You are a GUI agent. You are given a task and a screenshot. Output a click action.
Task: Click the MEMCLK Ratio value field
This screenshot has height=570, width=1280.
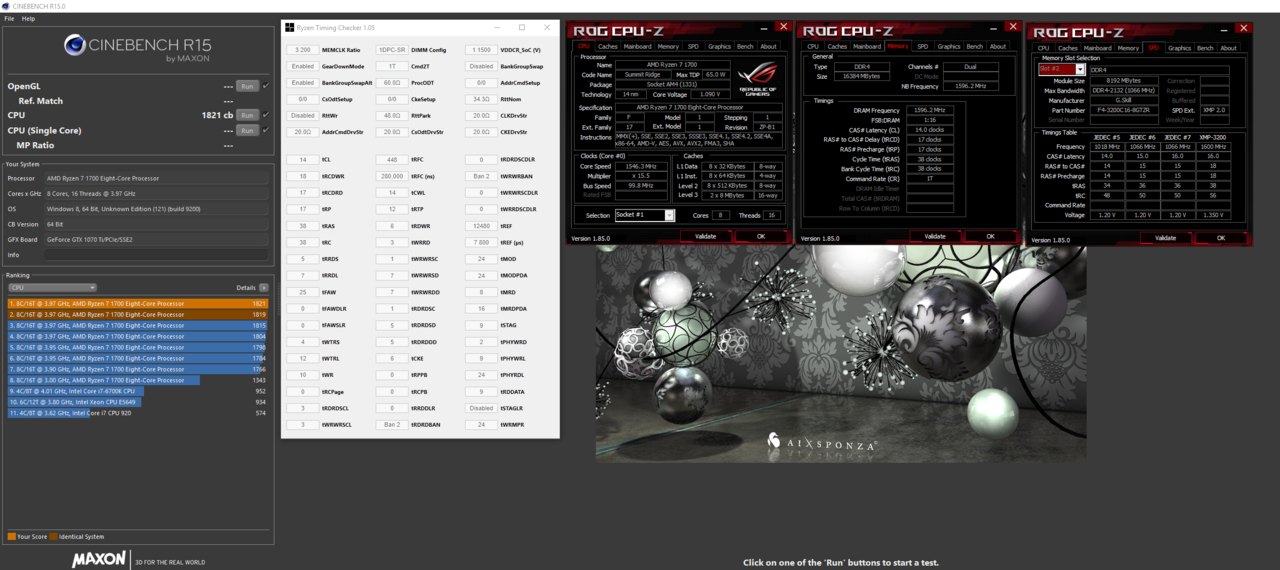(x=302, y=50)
